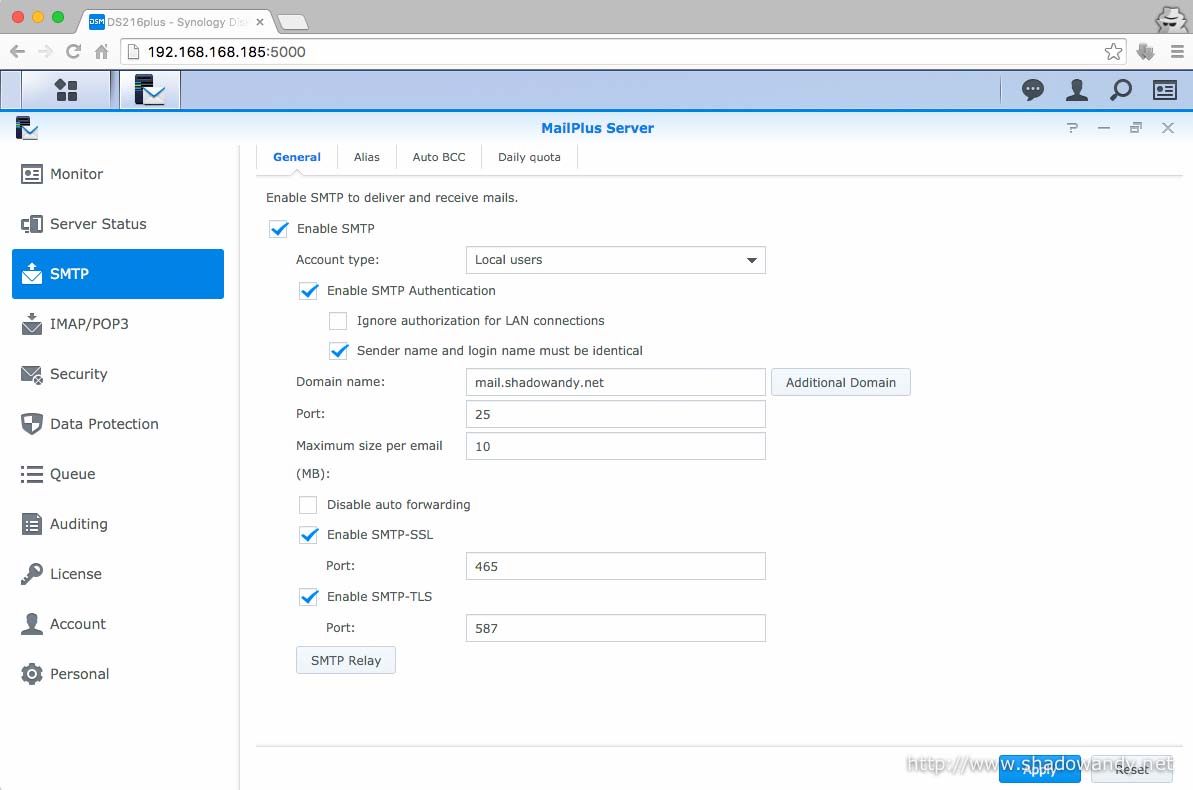Open the Daily quota tab
1193x790 pixels.
pyautogui.click(x=529, y=157)
